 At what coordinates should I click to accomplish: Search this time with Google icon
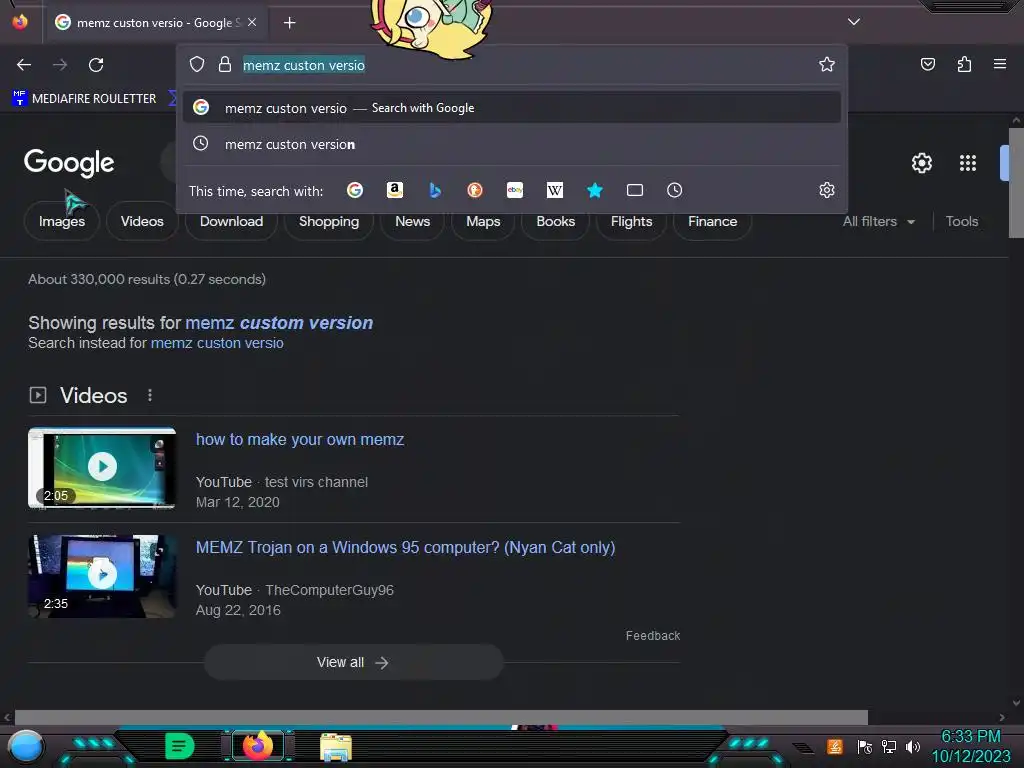355,190
